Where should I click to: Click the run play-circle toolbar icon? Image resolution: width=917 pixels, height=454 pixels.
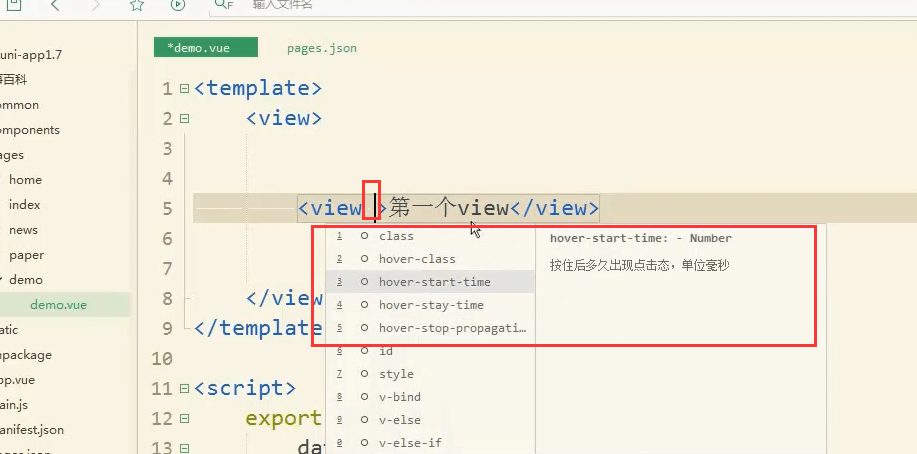coord(178,5)
